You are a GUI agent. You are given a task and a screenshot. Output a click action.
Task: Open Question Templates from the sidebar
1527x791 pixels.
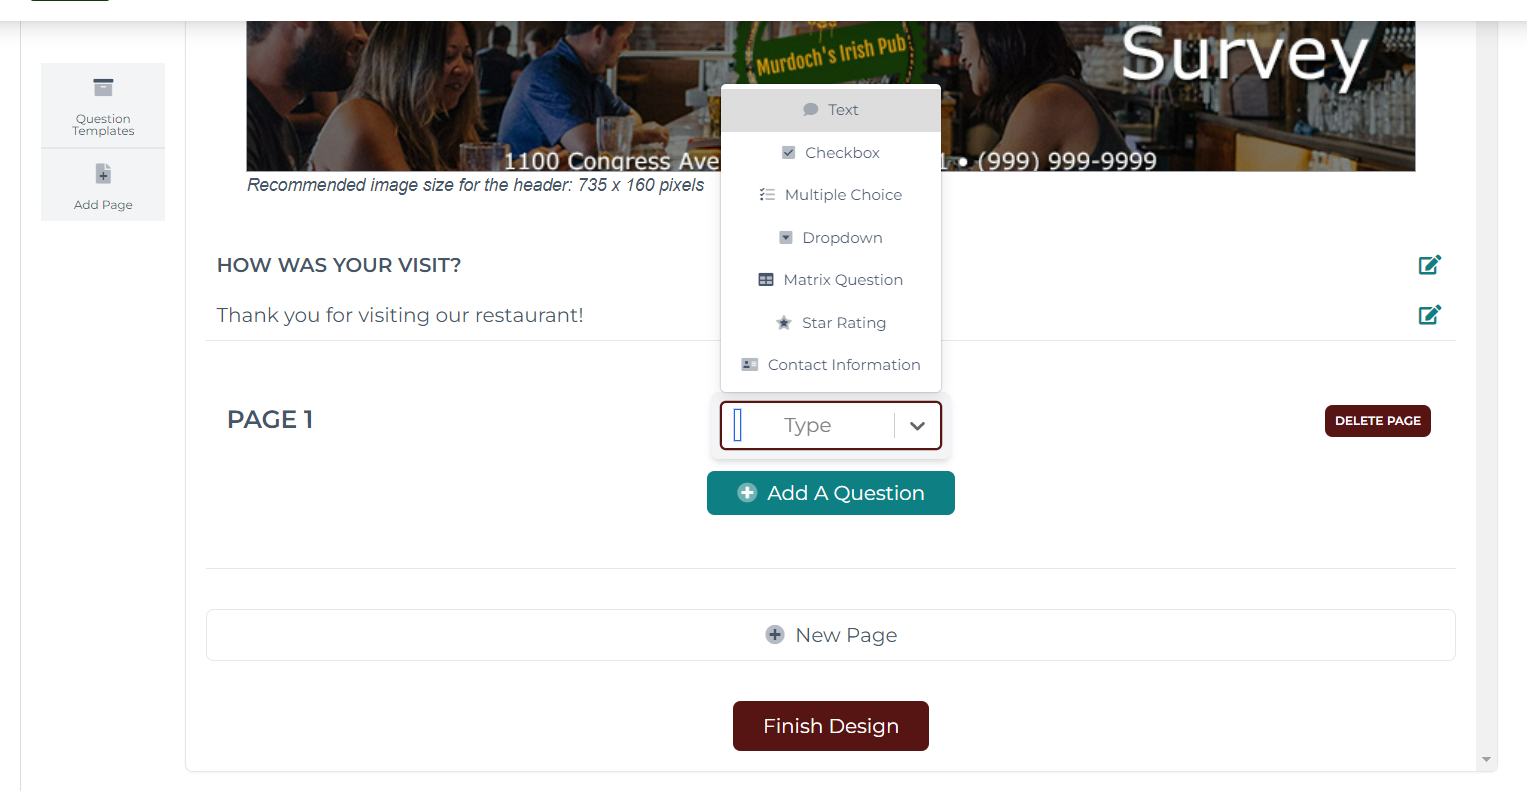(x=103, y=106)
